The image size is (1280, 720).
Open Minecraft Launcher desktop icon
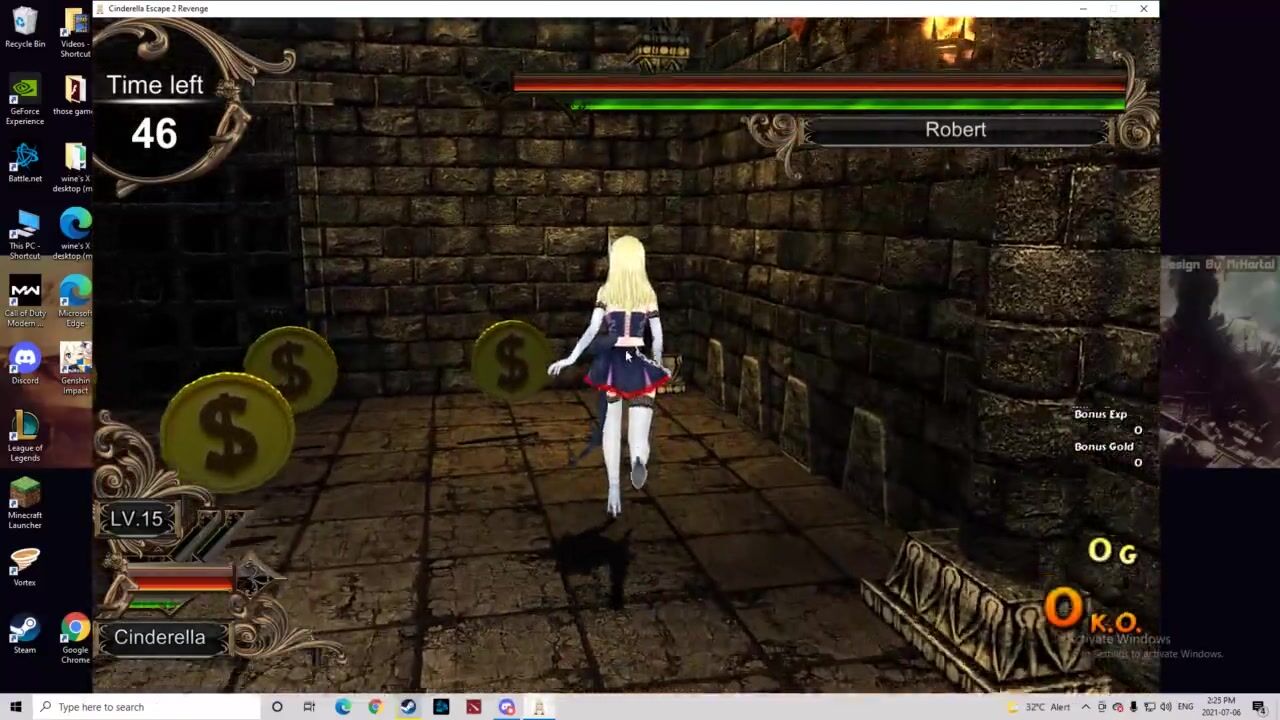coord(25,504)
